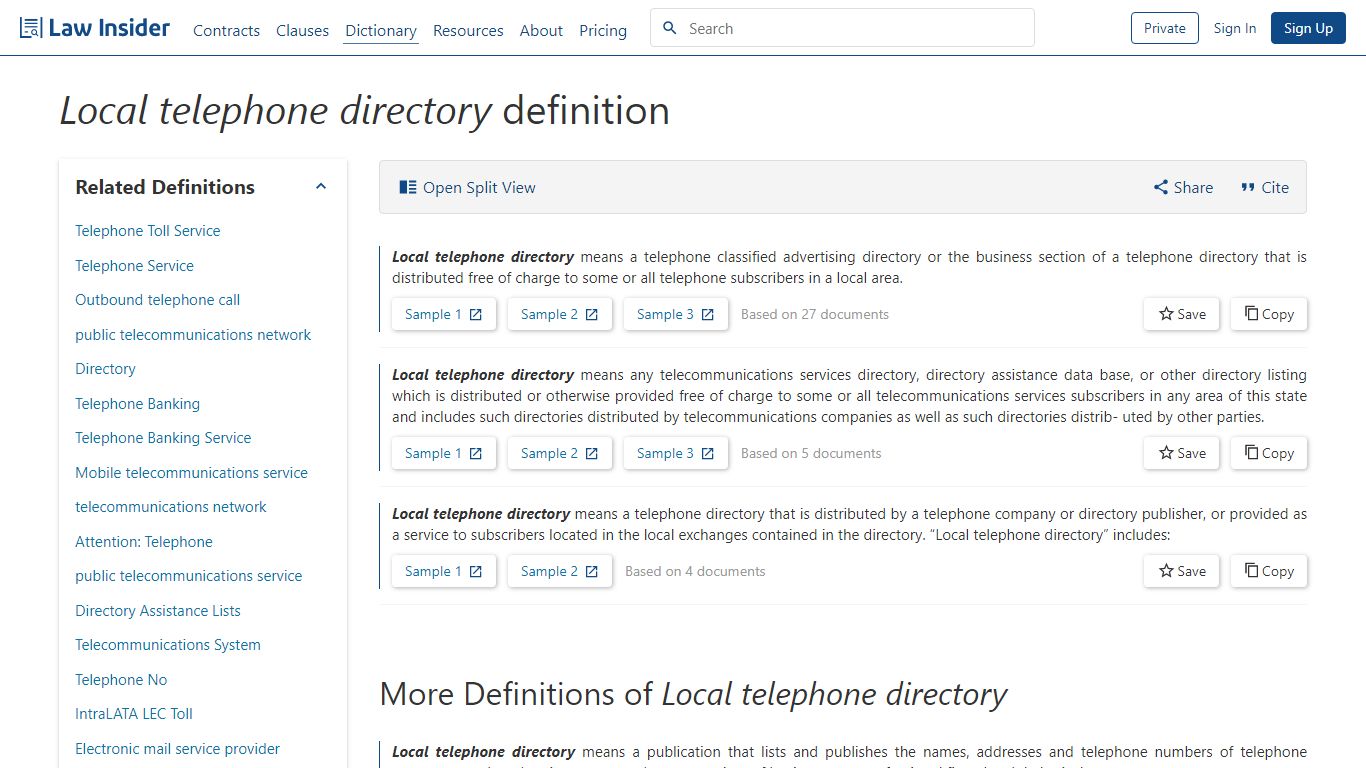Open external icon on third definition Sample 1
Image resolution: width=1366 pixels, height=768 pixels.
[x=476, y=571]
